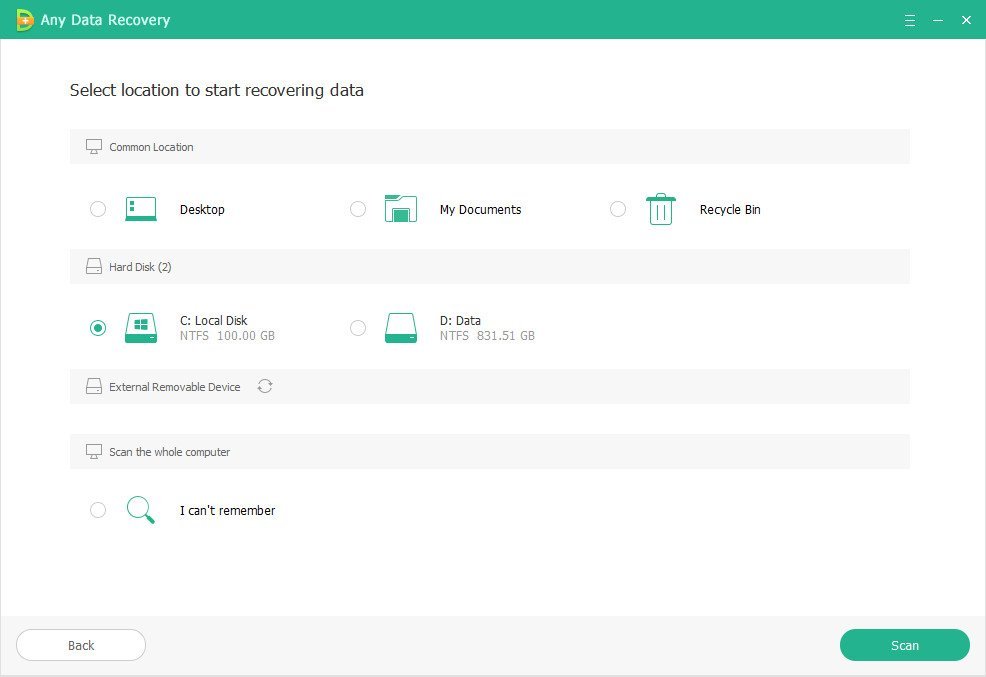This screenshot has height=677, width=986.
Task: Click the Scan the whole computer section icon
Action: pos(94,451)
